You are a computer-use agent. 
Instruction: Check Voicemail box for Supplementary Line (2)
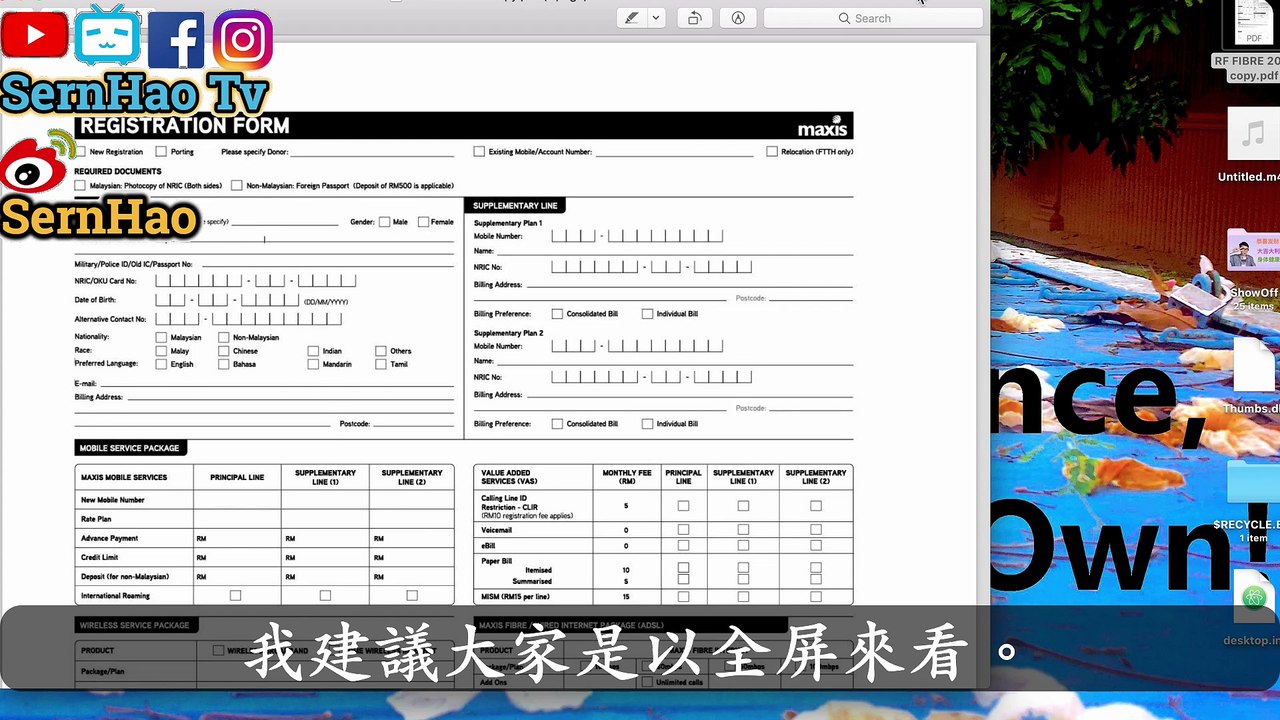coord(816,530)
